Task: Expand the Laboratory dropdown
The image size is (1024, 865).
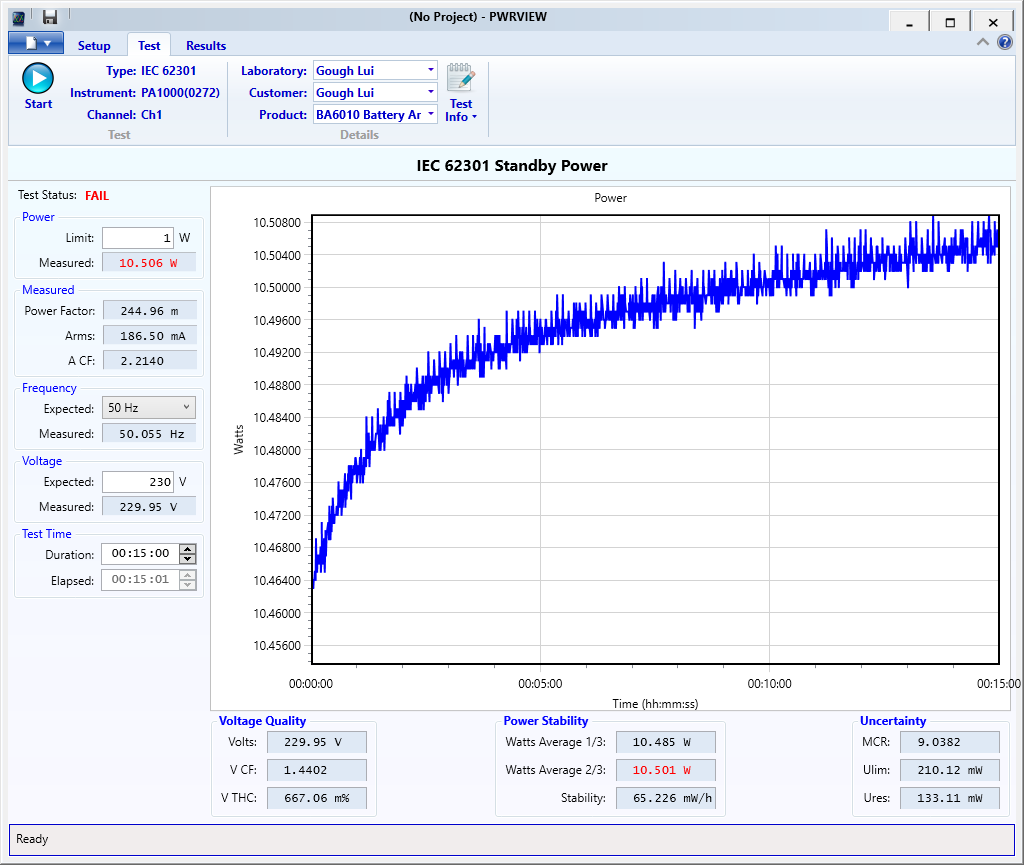Action: point(431,70)
